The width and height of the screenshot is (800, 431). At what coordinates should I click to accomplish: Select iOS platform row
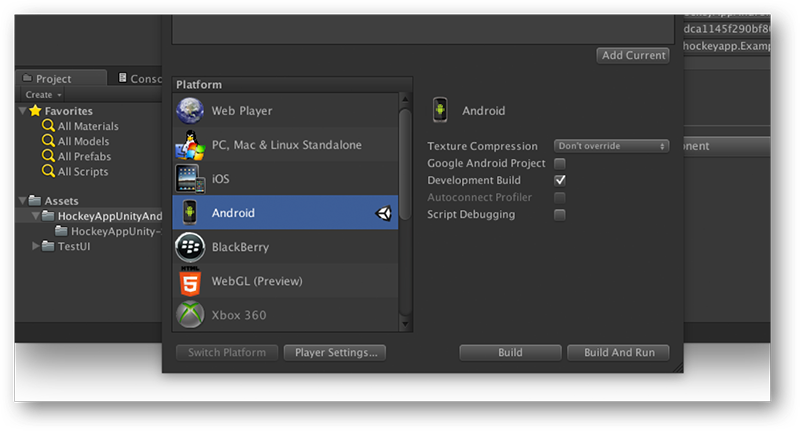285,179
